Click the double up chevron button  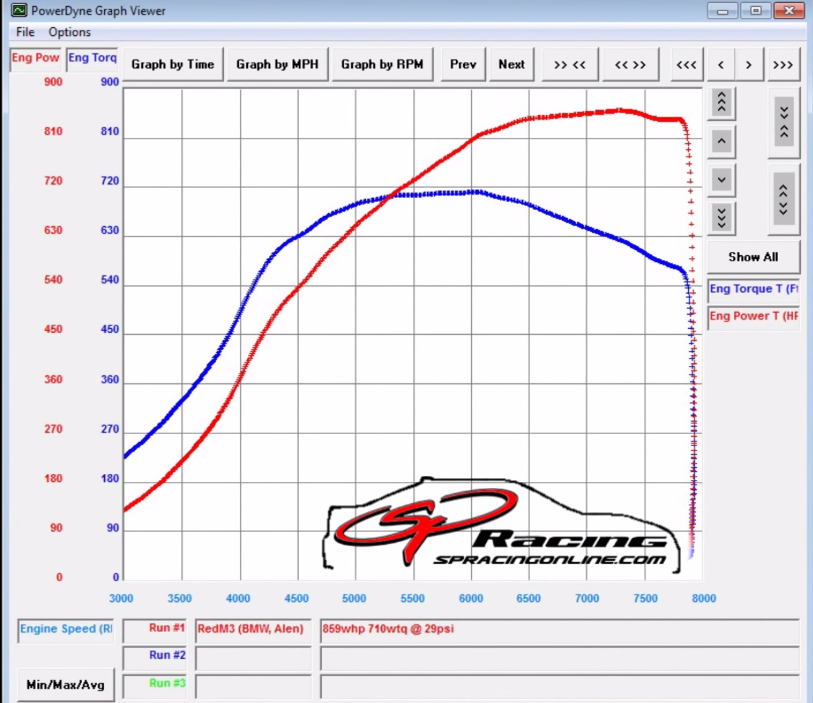click(721, 103)
